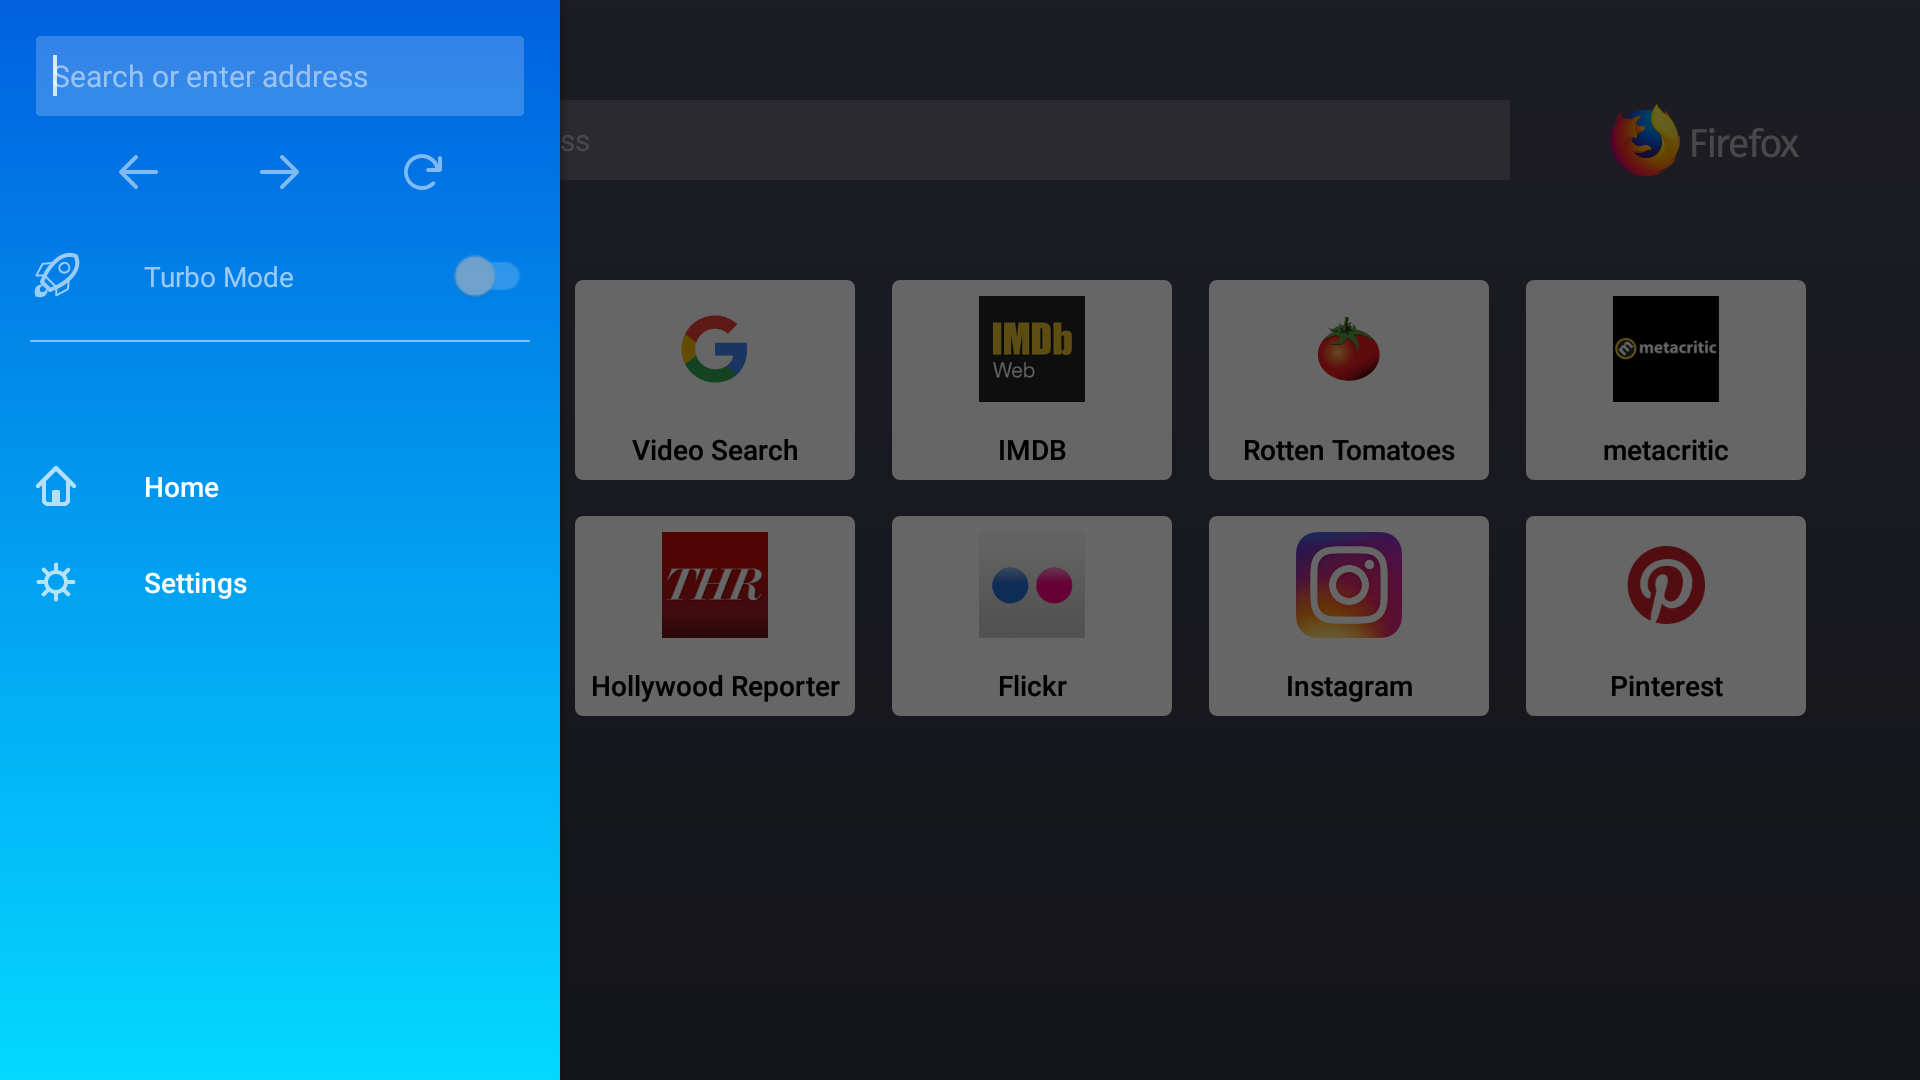The width and height of the screenshot is (1920, 1080).
Task: Open the Rotten Tomatoes shortcut
Action: click(1348, 378)
